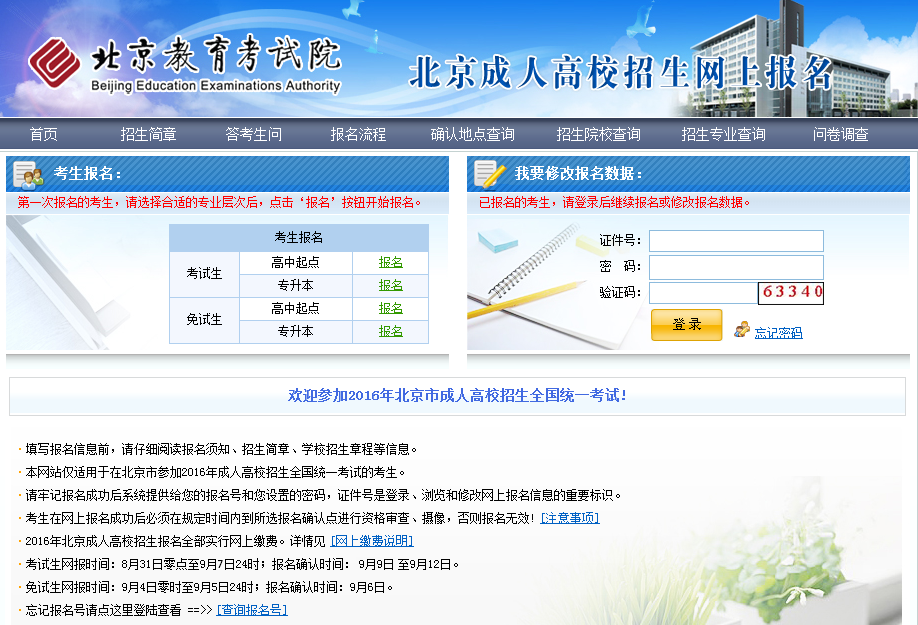Open 招生专业查询 menu item

[x=723, y=134]
